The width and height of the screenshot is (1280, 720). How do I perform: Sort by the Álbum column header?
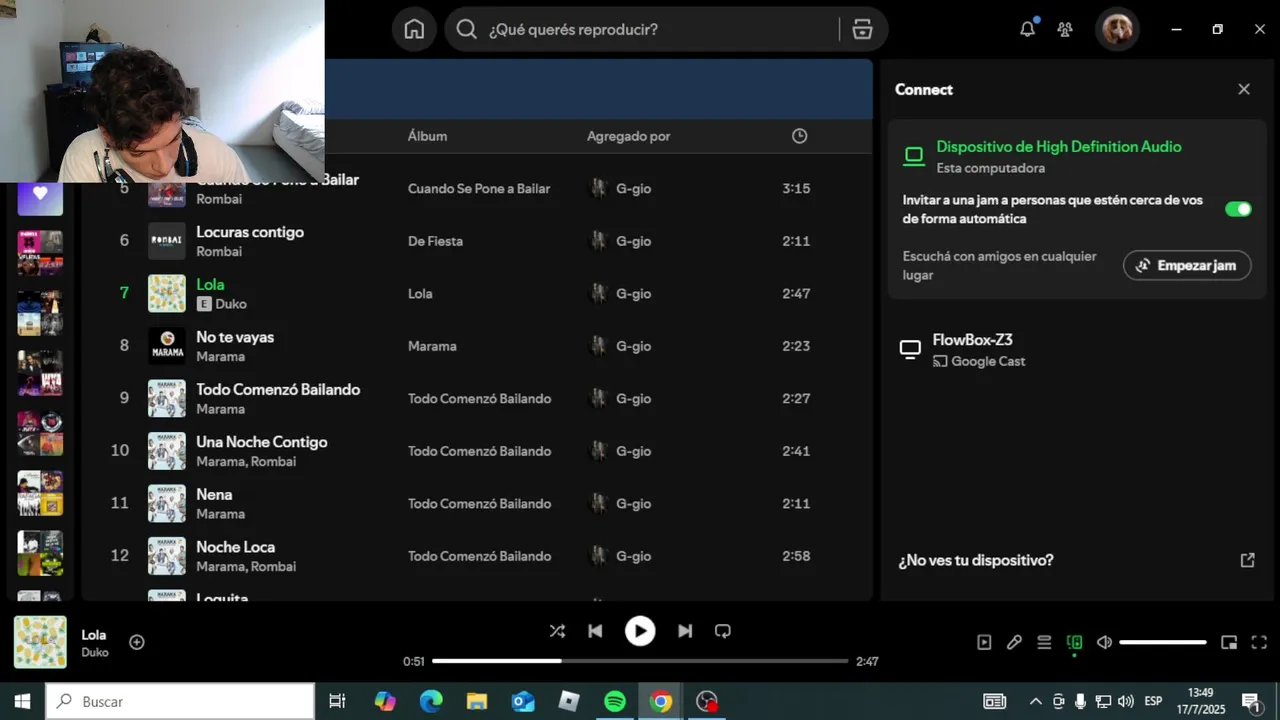click(x=427, y=136)
